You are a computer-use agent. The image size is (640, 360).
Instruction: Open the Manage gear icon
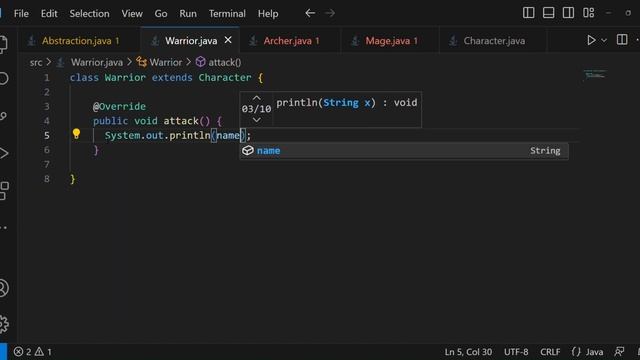[x=4, y=324]
